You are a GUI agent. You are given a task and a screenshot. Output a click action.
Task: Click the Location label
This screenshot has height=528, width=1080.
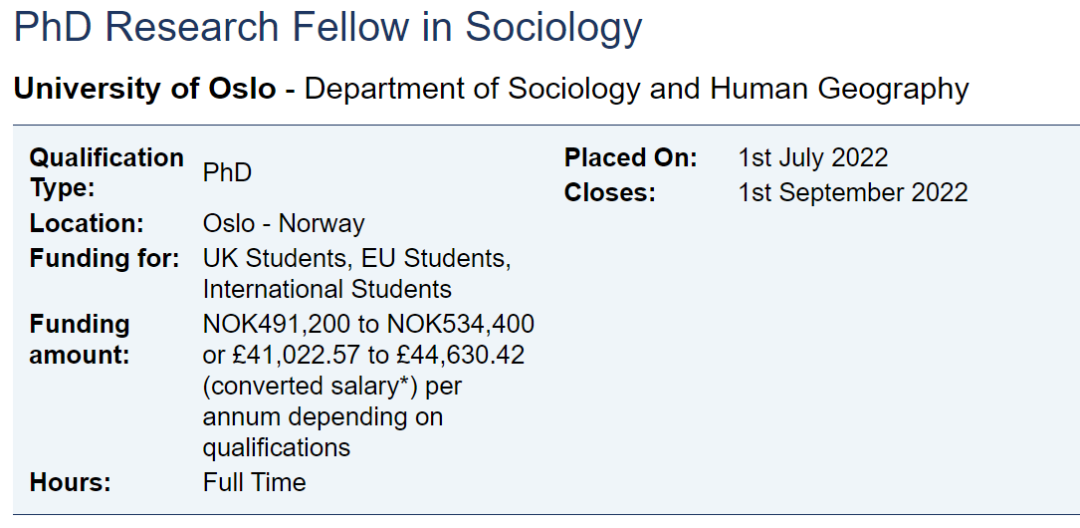87,223
